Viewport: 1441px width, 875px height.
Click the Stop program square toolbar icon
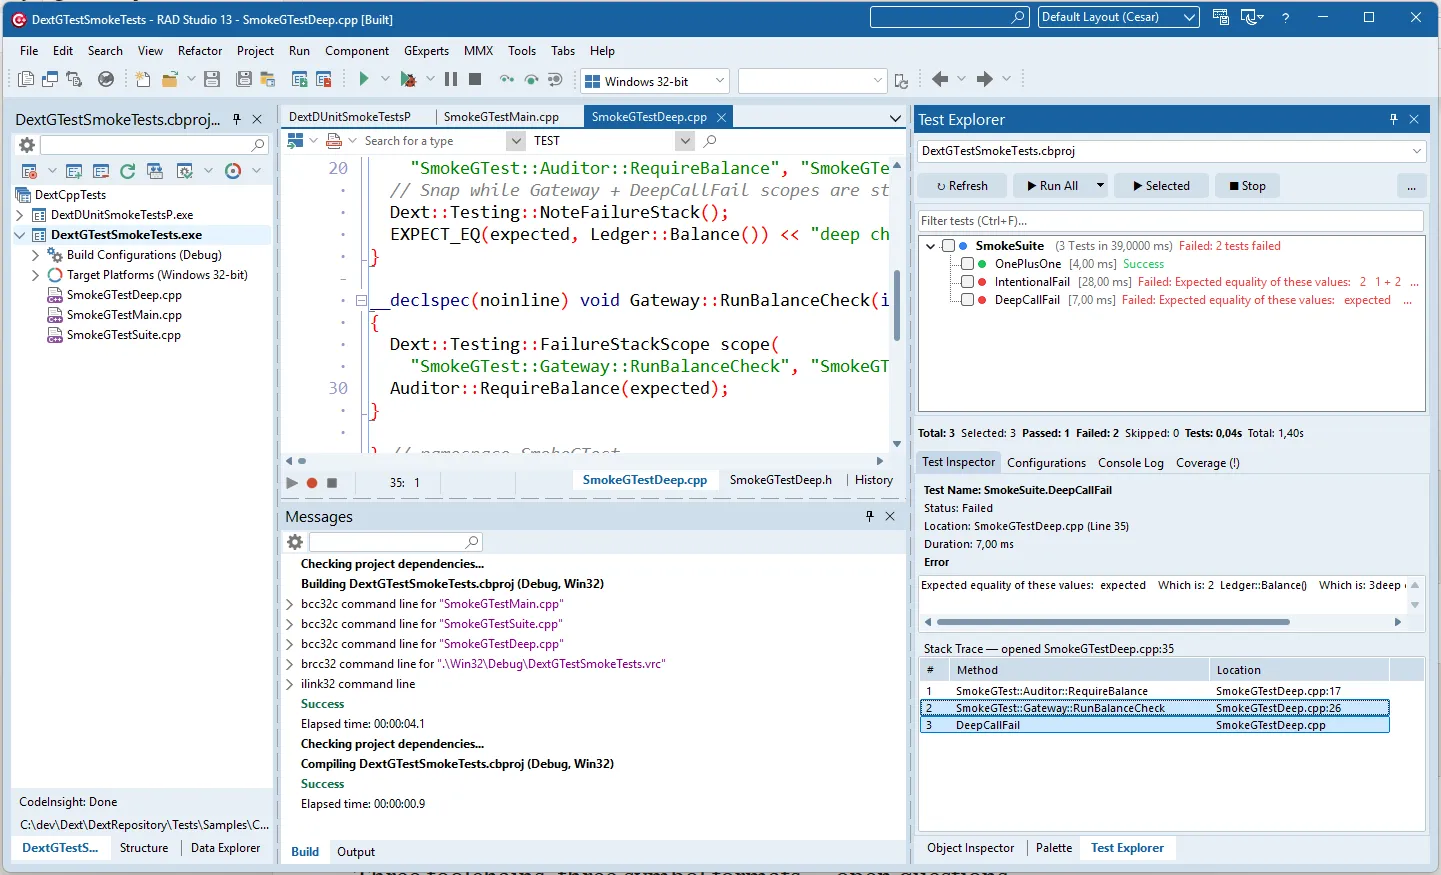(475, 79)
